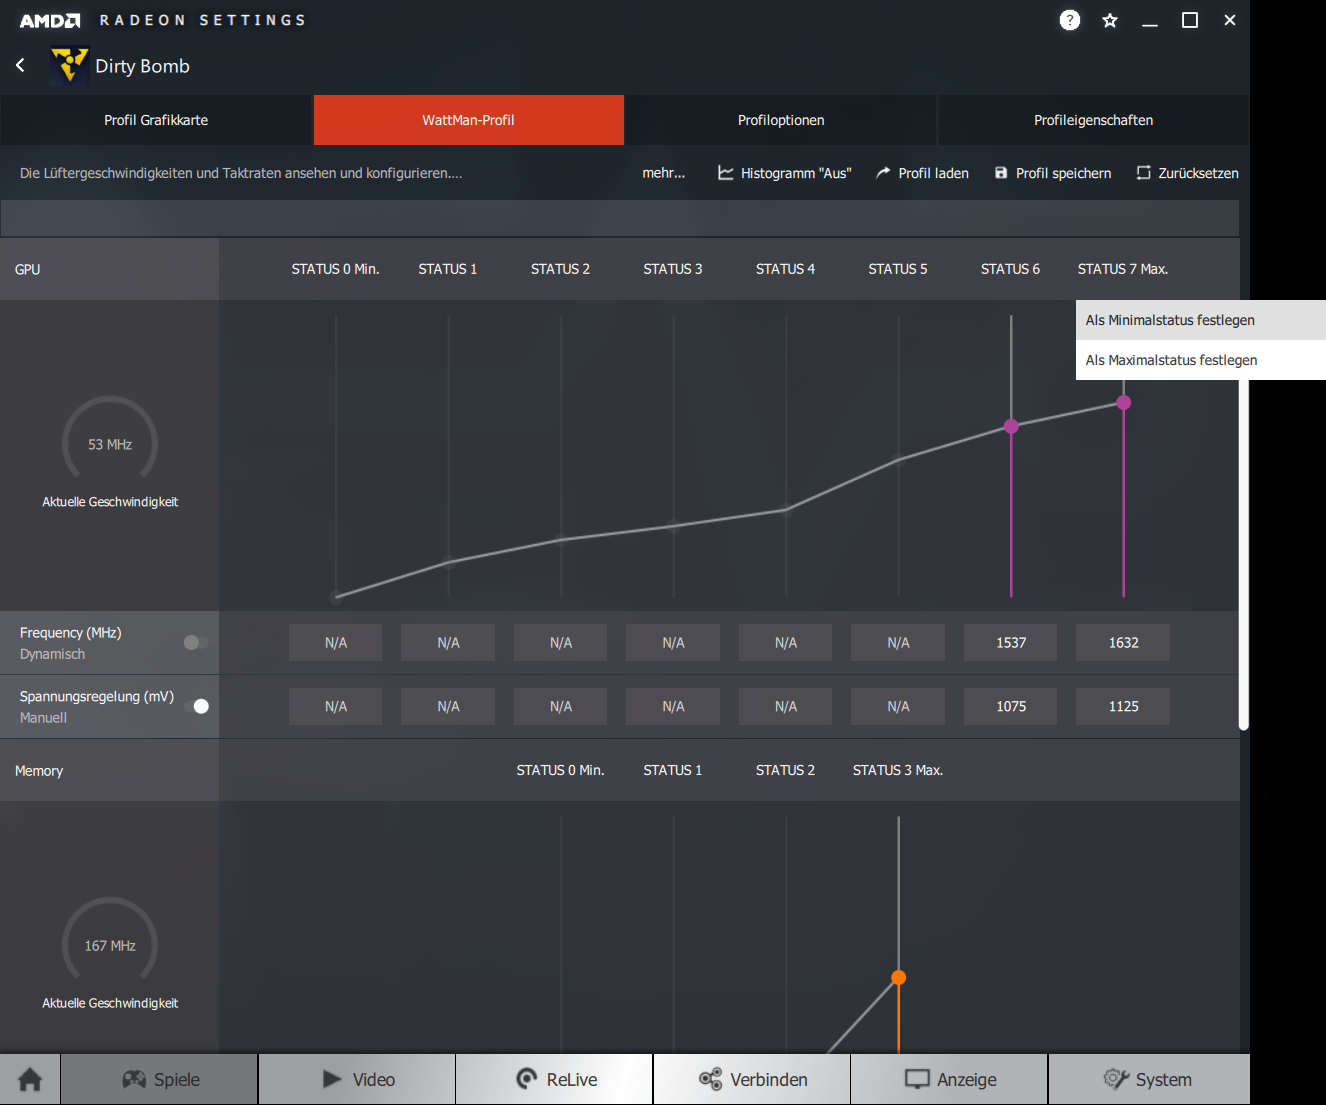This screenshot has width=1326, height=1105.
Task: Click the Memory STATUS 3 Max. header
Action: point(898,770)
